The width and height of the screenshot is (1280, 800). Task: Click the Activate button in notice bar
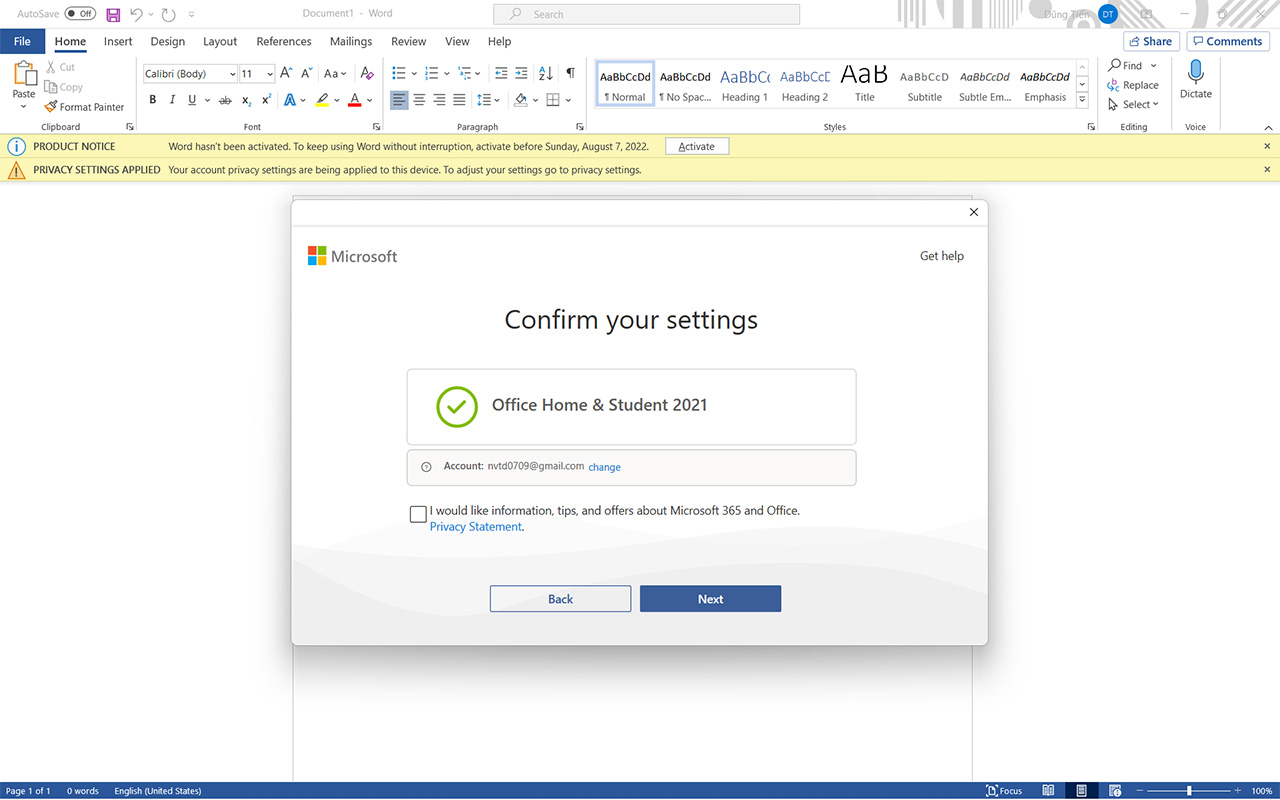[x=697, y=146]
